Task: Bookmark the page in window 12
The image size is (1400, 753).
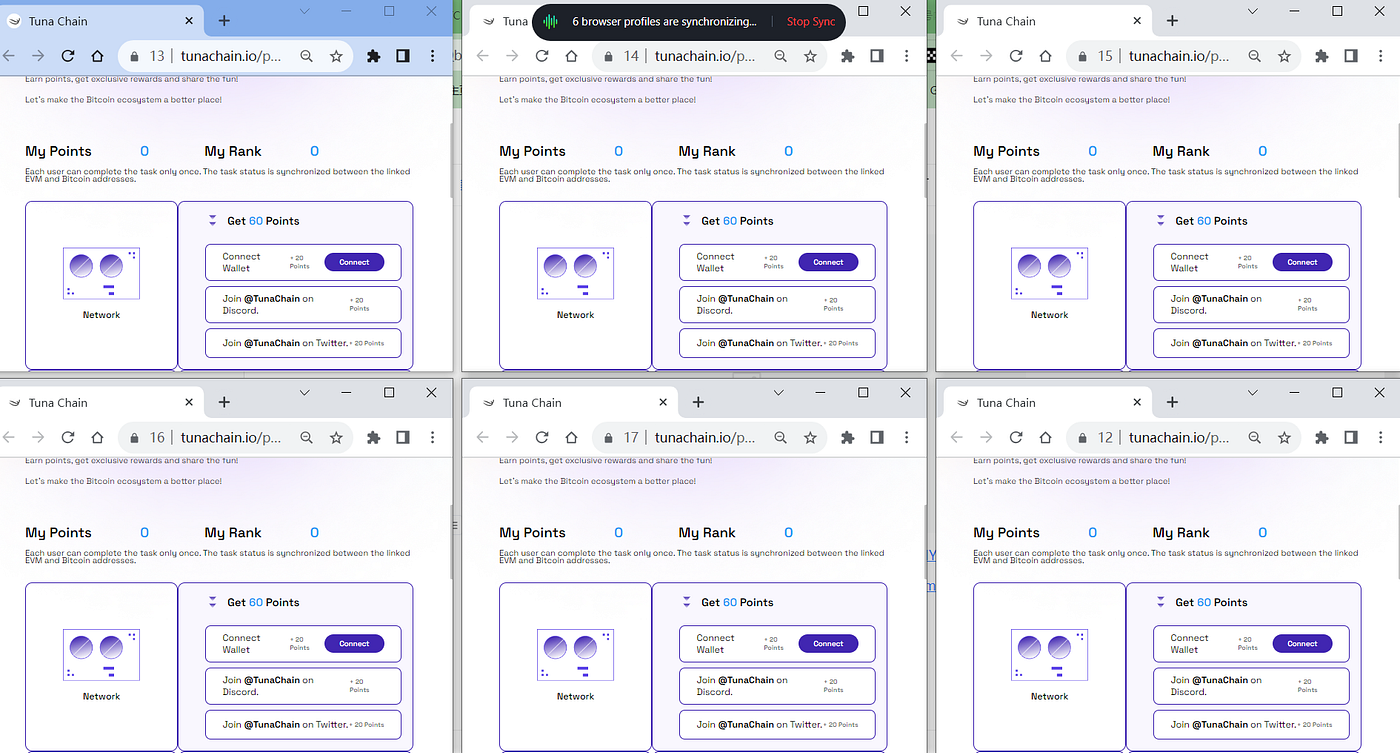Action: [x=1284, y=437]
